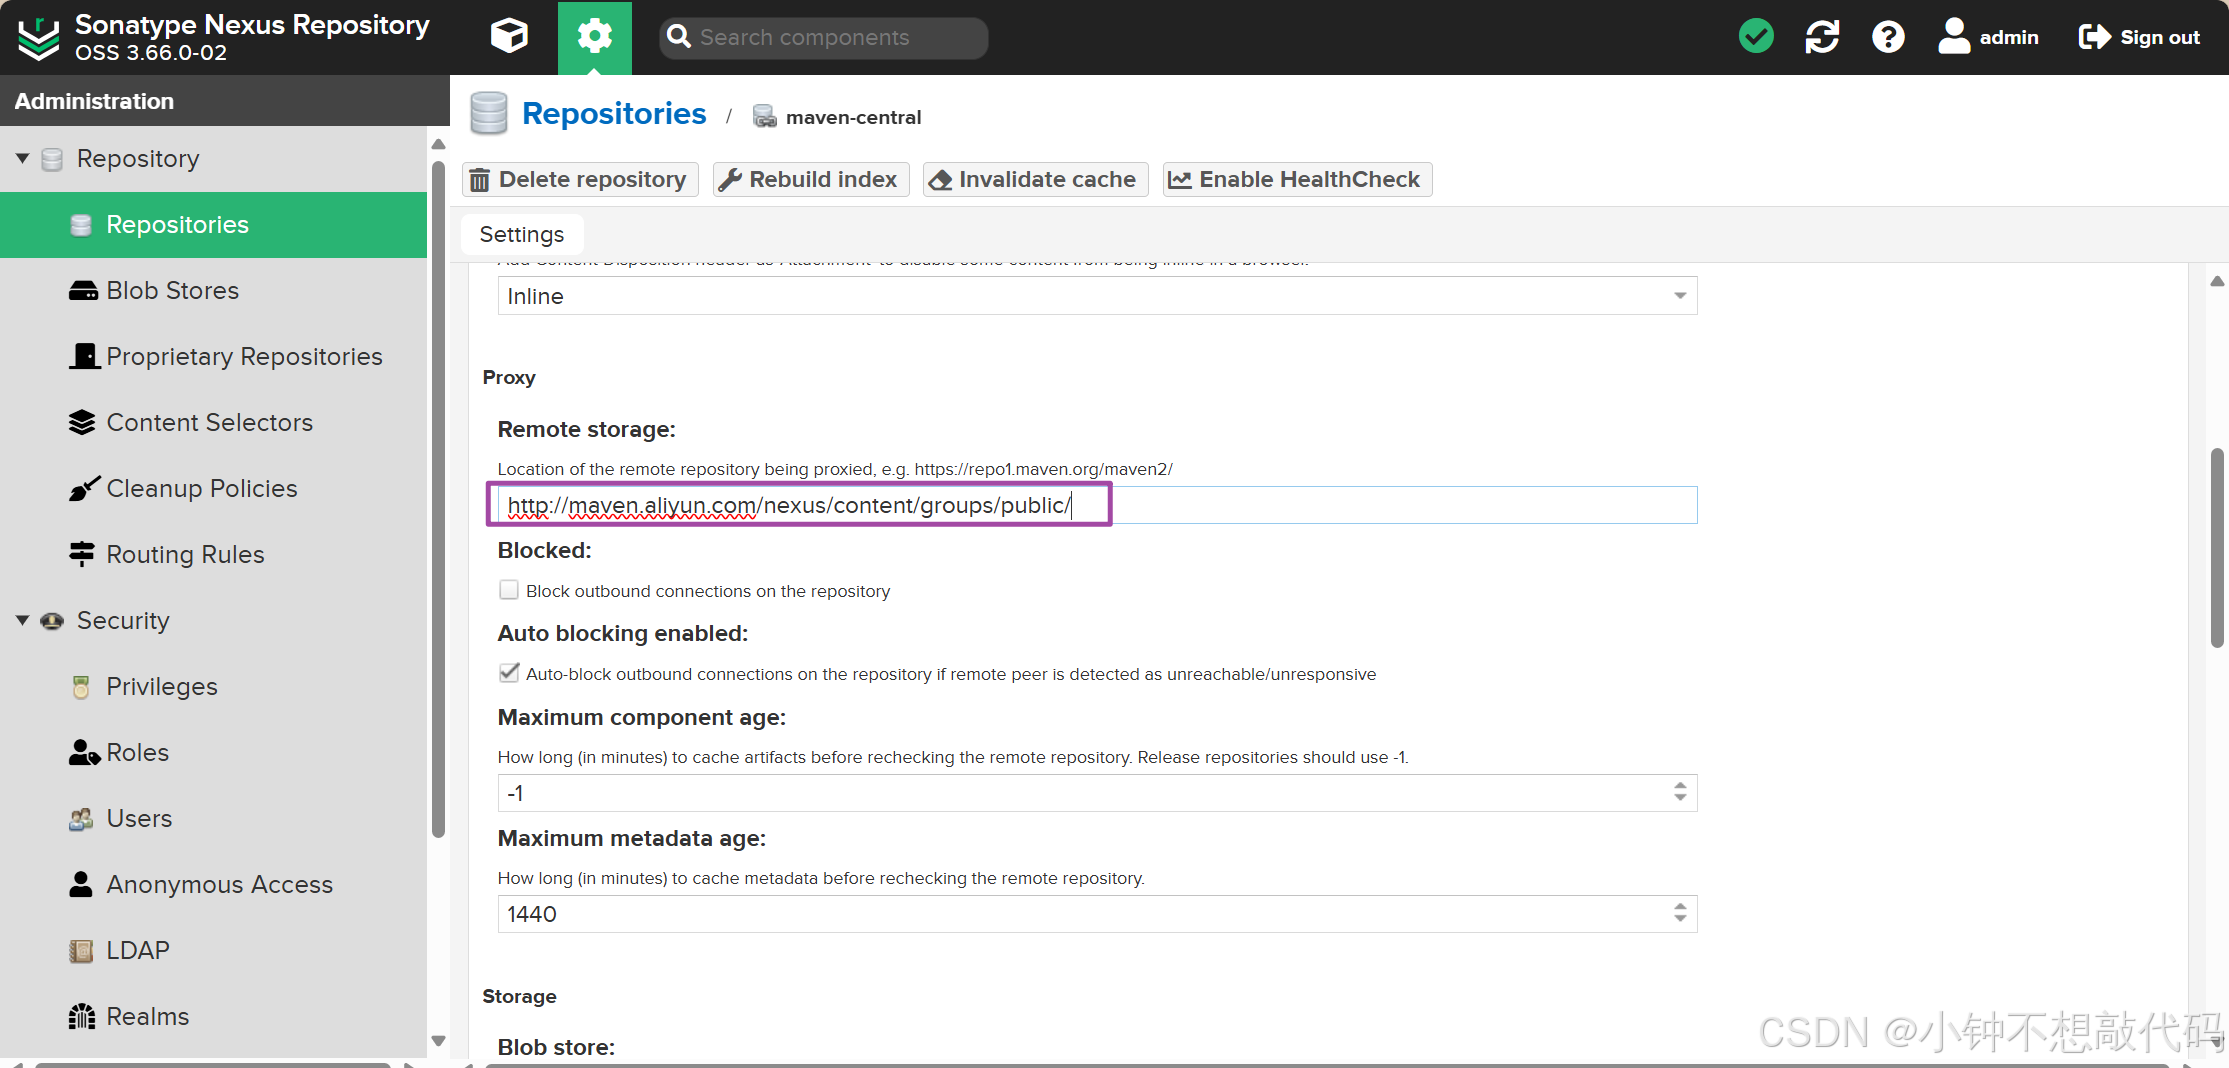Screen dimensions: 2229x1068
Task: Click the Delete repository button
Action: coord(580,180)
